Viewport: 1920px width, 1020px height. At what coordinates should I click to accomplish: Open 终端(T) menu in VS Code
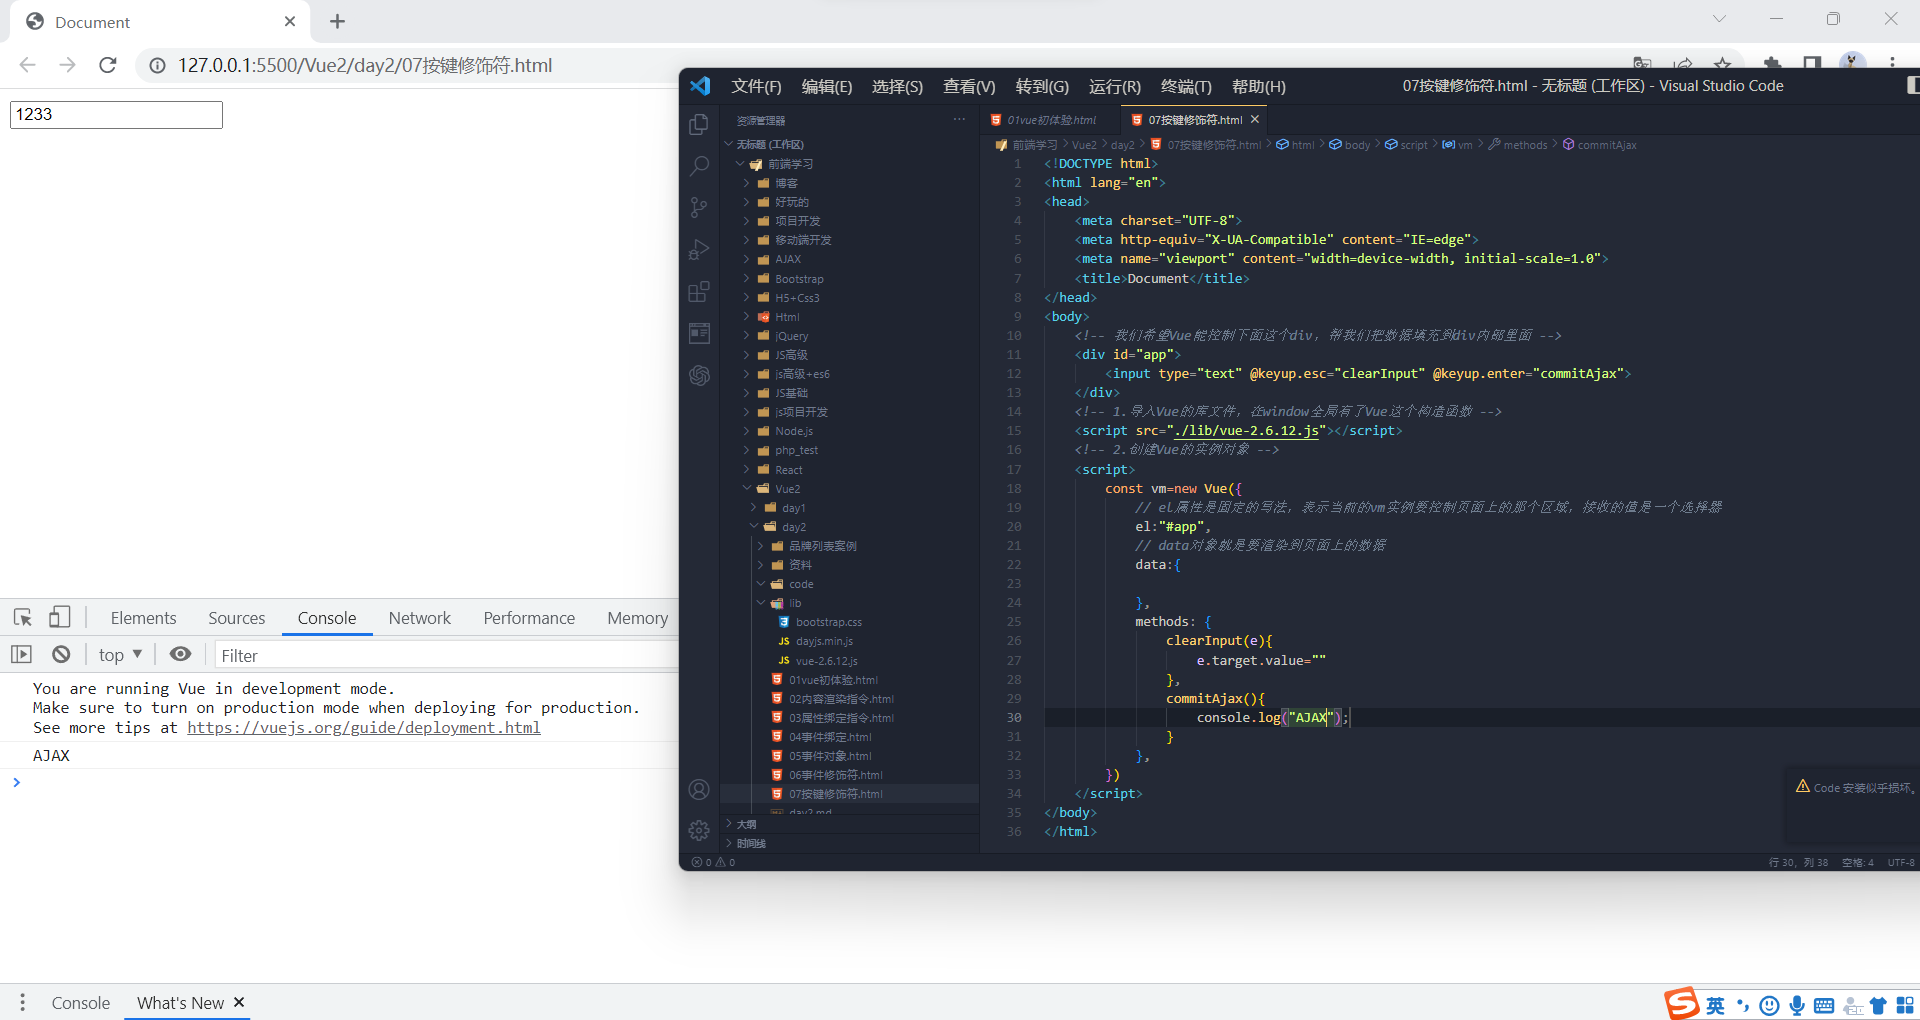pos(1186,87)
